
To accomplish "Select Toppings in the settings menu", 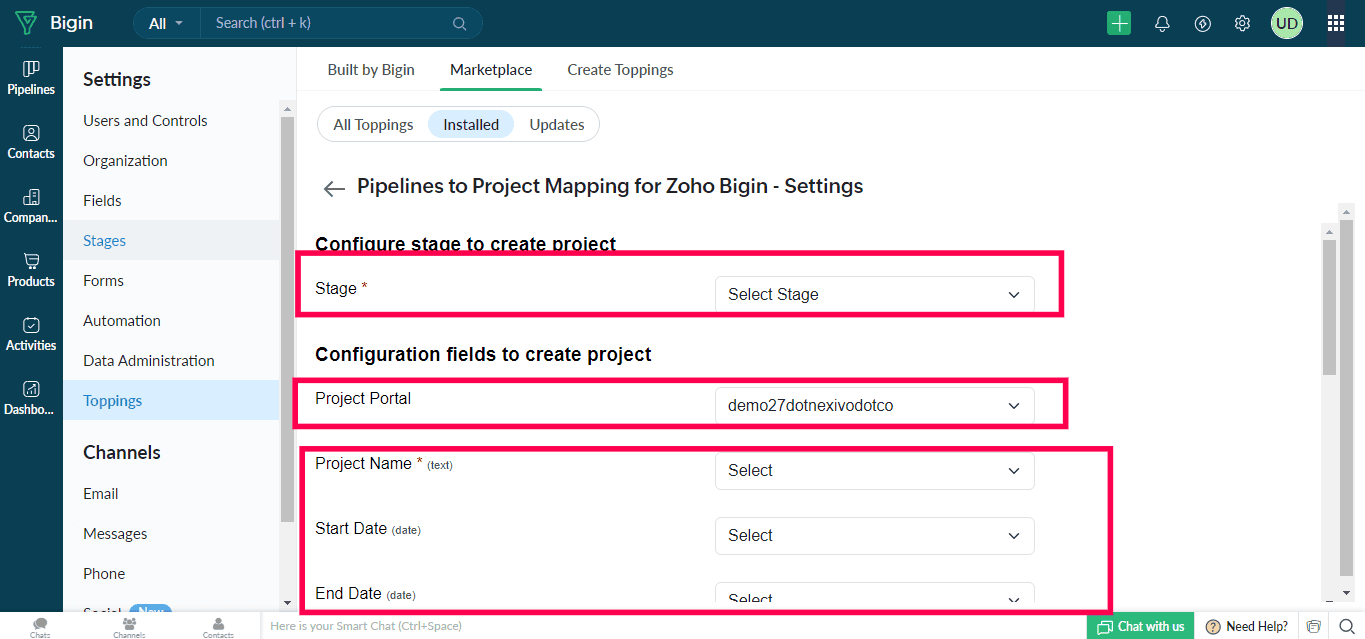I will 171,400.
